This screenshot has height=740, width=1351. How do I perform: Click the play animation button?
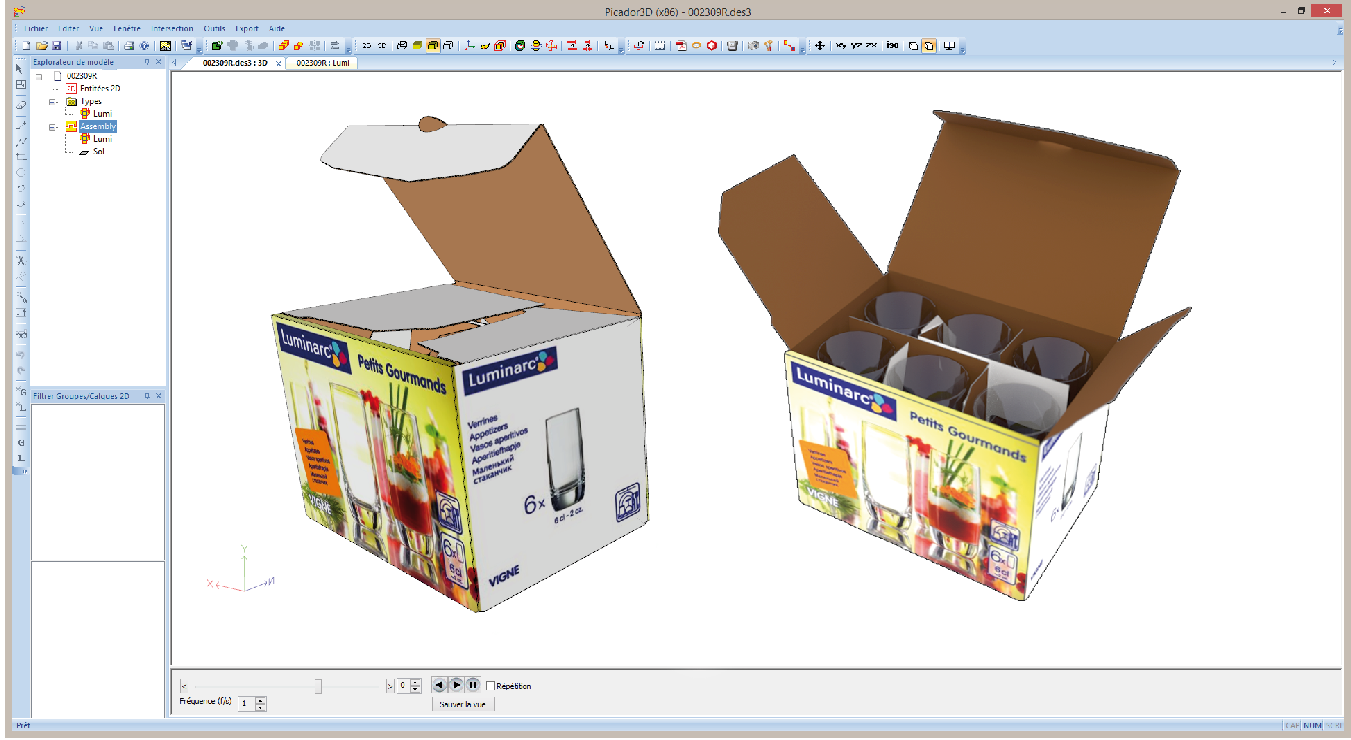456,685
